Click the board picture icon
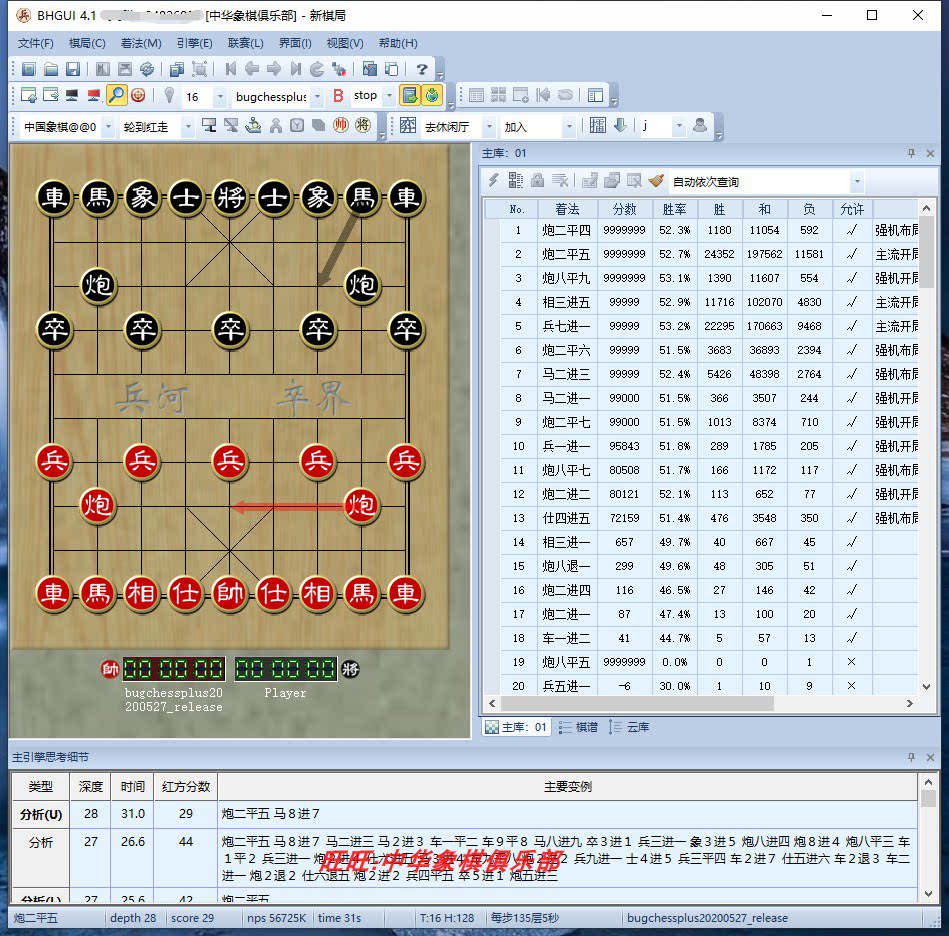Screen dimensions: 949x936 pyautogui.click(x=369, y=69)
